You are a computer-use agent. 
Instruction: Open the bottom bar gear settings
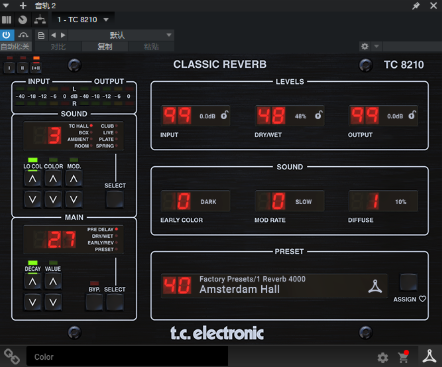pos(383,358)
